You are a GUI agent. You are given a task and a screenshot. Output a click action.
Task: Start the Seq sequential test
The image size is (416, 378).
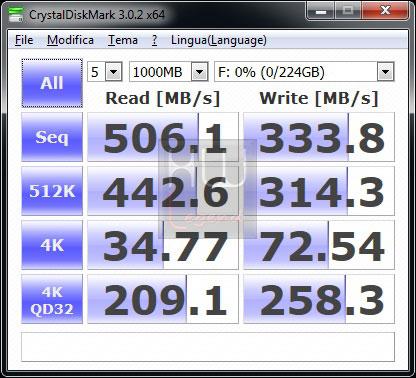click(52, 137)
